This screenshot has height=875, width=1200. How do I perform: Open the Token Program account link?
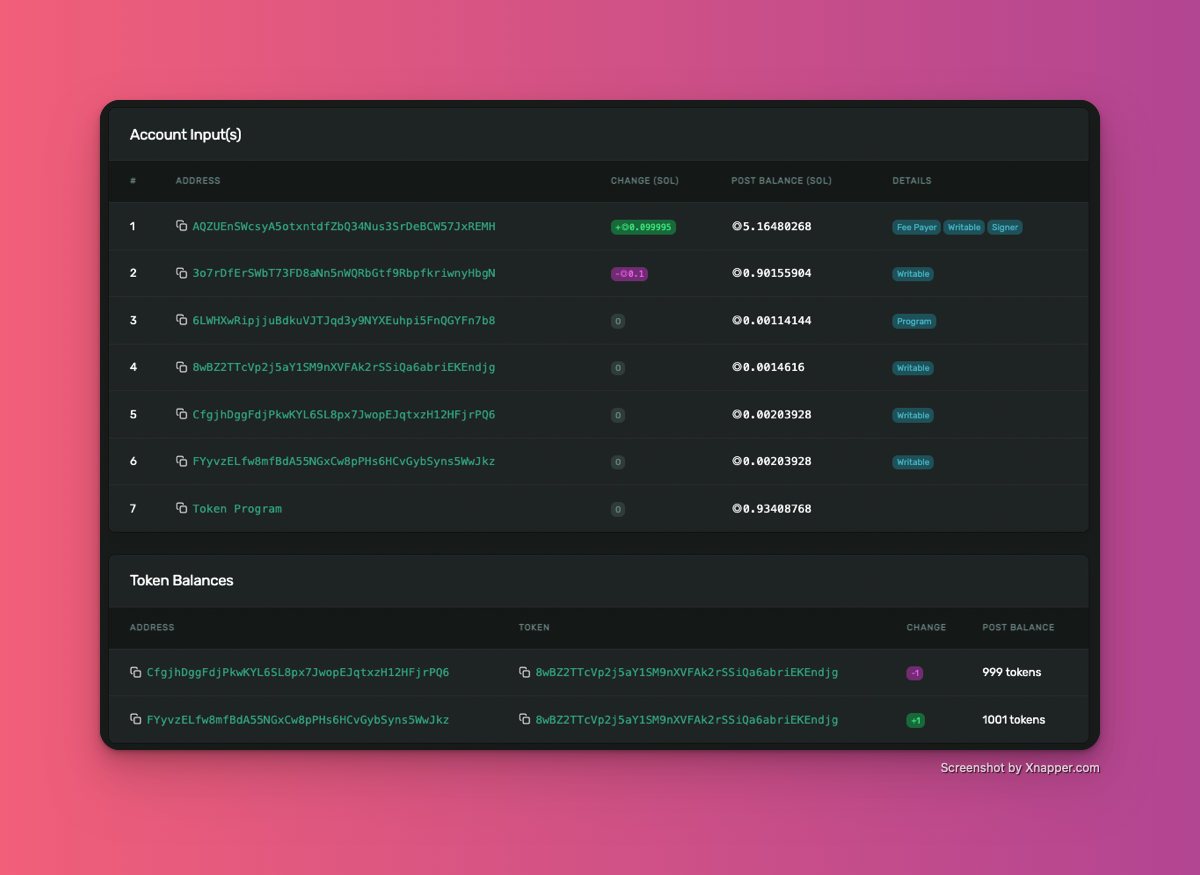click(x=237, y=508)
